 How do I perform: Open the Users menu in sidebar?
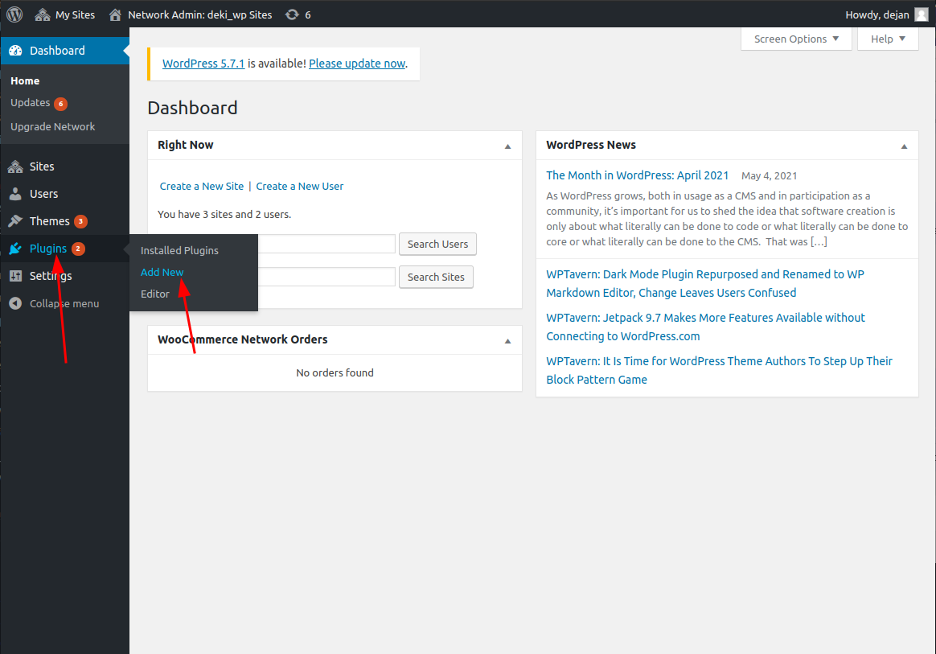(x=44, y=194)
